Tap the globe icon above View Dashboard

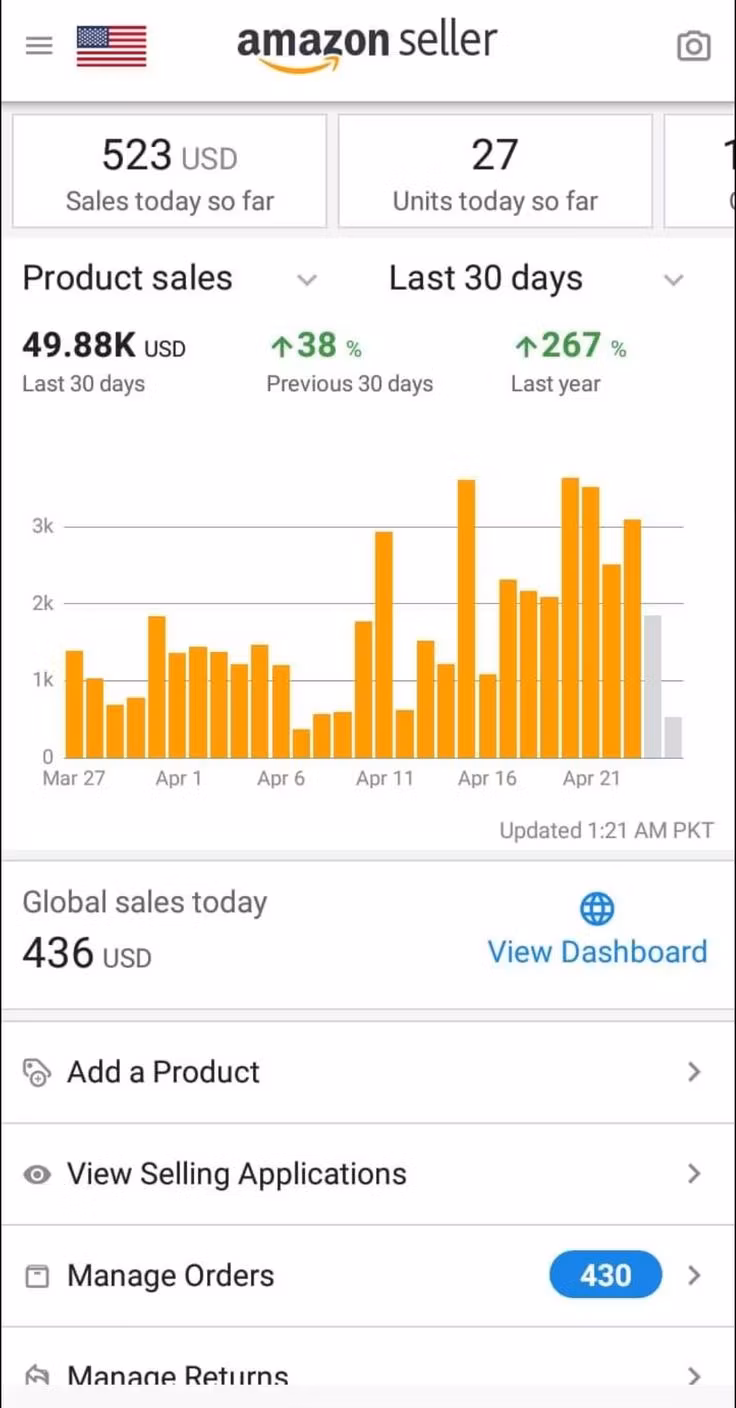[x=597, y=909]
